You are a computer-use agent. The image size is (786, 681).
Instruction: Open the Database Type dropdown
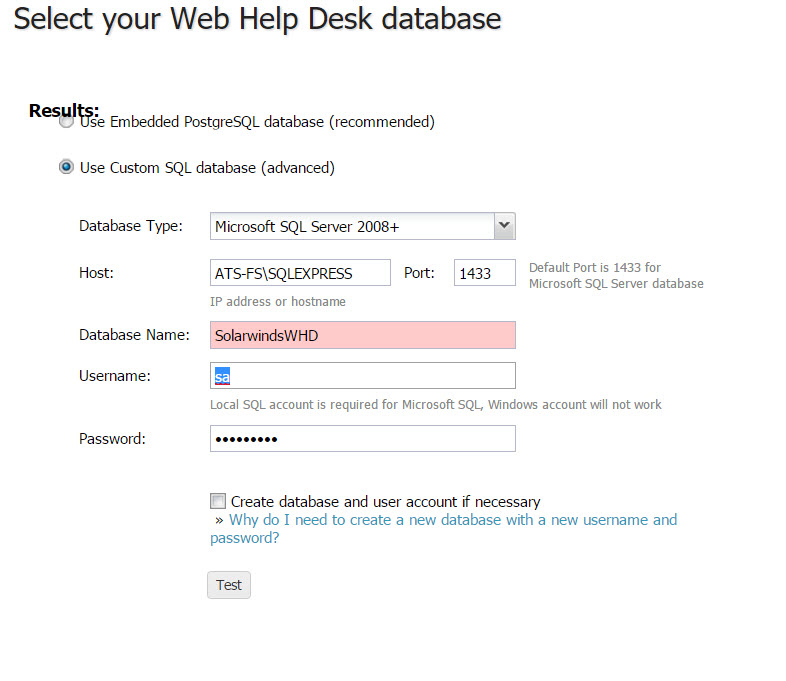(x=362, y=226)
